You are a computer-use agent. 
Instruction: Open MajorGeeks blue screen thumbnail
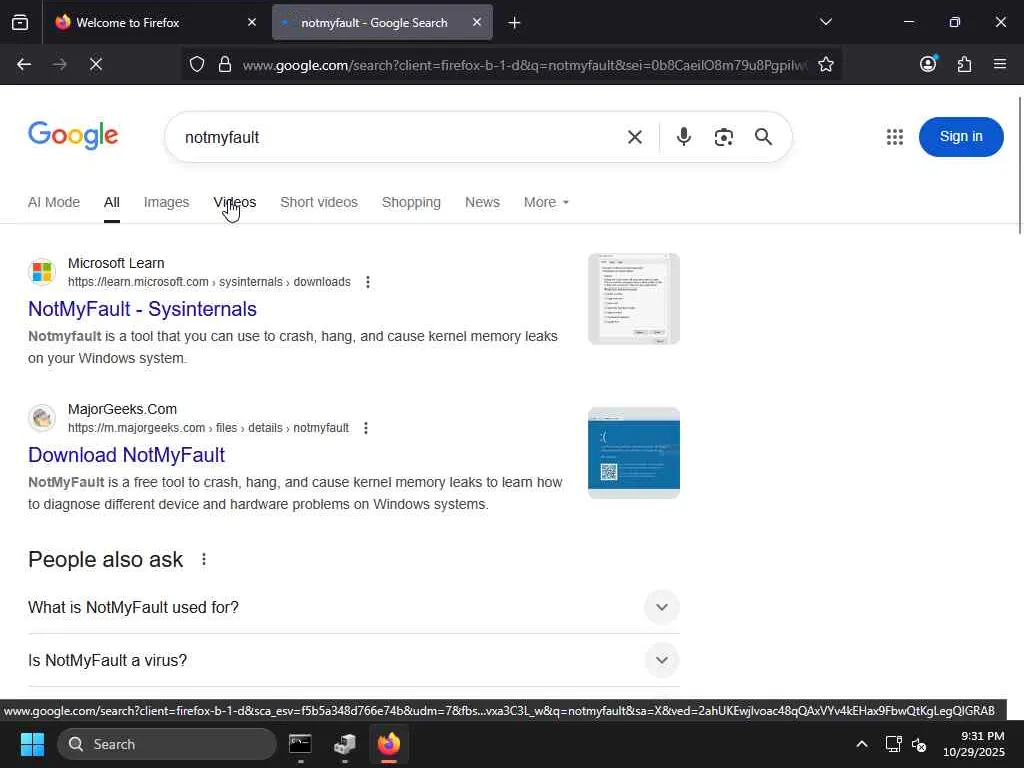[633, 453]
